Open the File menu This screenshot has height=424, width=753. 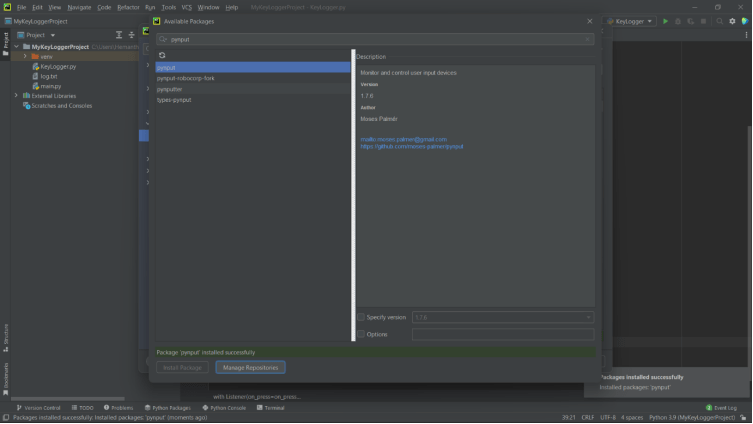click(22, 7)
